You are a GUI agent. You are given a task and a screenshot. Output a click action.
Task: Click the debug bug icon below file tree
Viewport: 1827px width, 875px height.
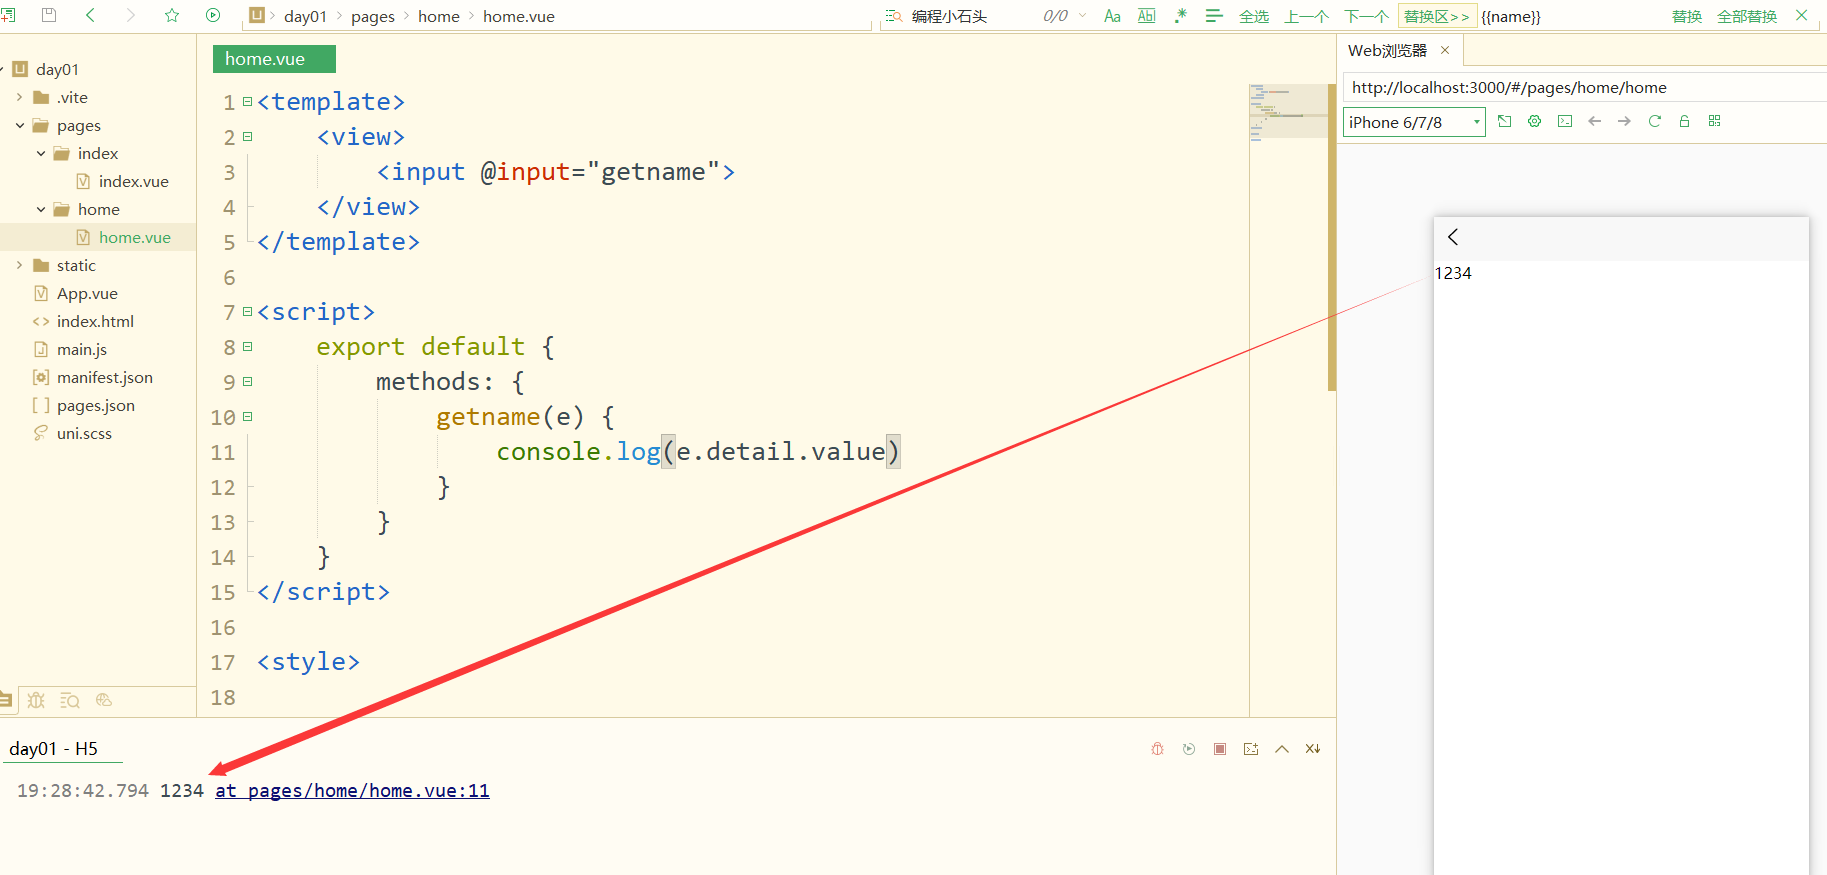coord(36,700)
